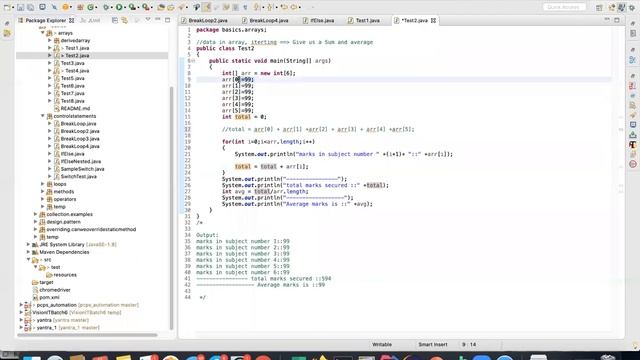Click the External Tools run icon

point(146,7)
